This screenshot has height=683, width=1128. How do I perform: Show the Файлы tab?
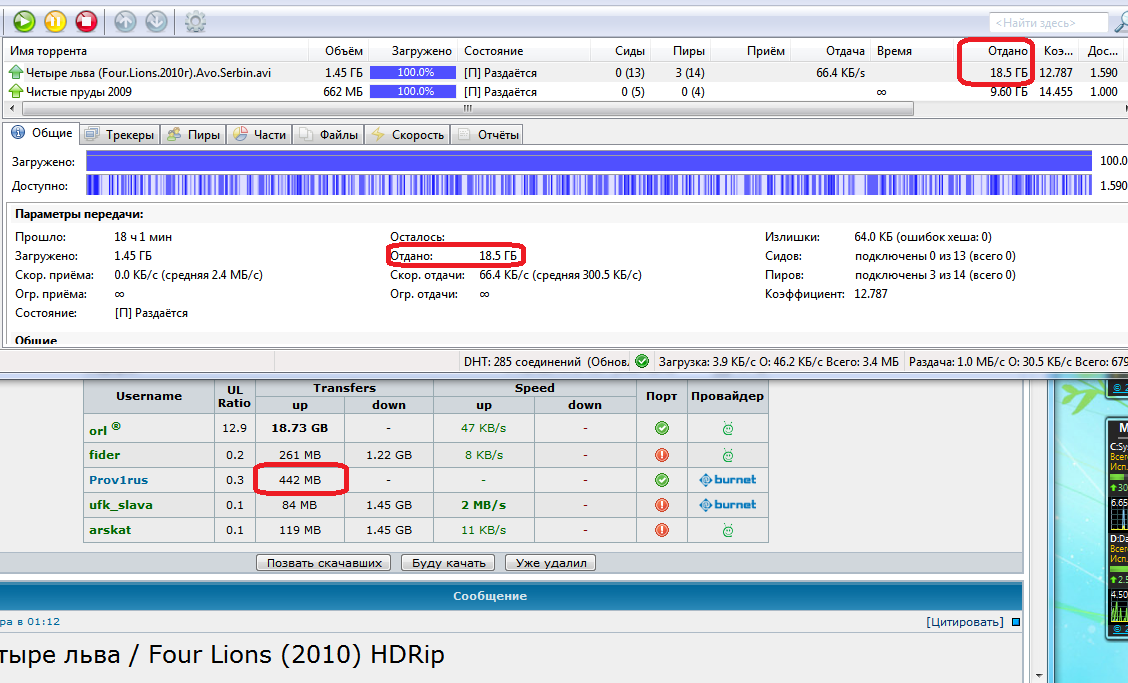click(x=328, y=135)
